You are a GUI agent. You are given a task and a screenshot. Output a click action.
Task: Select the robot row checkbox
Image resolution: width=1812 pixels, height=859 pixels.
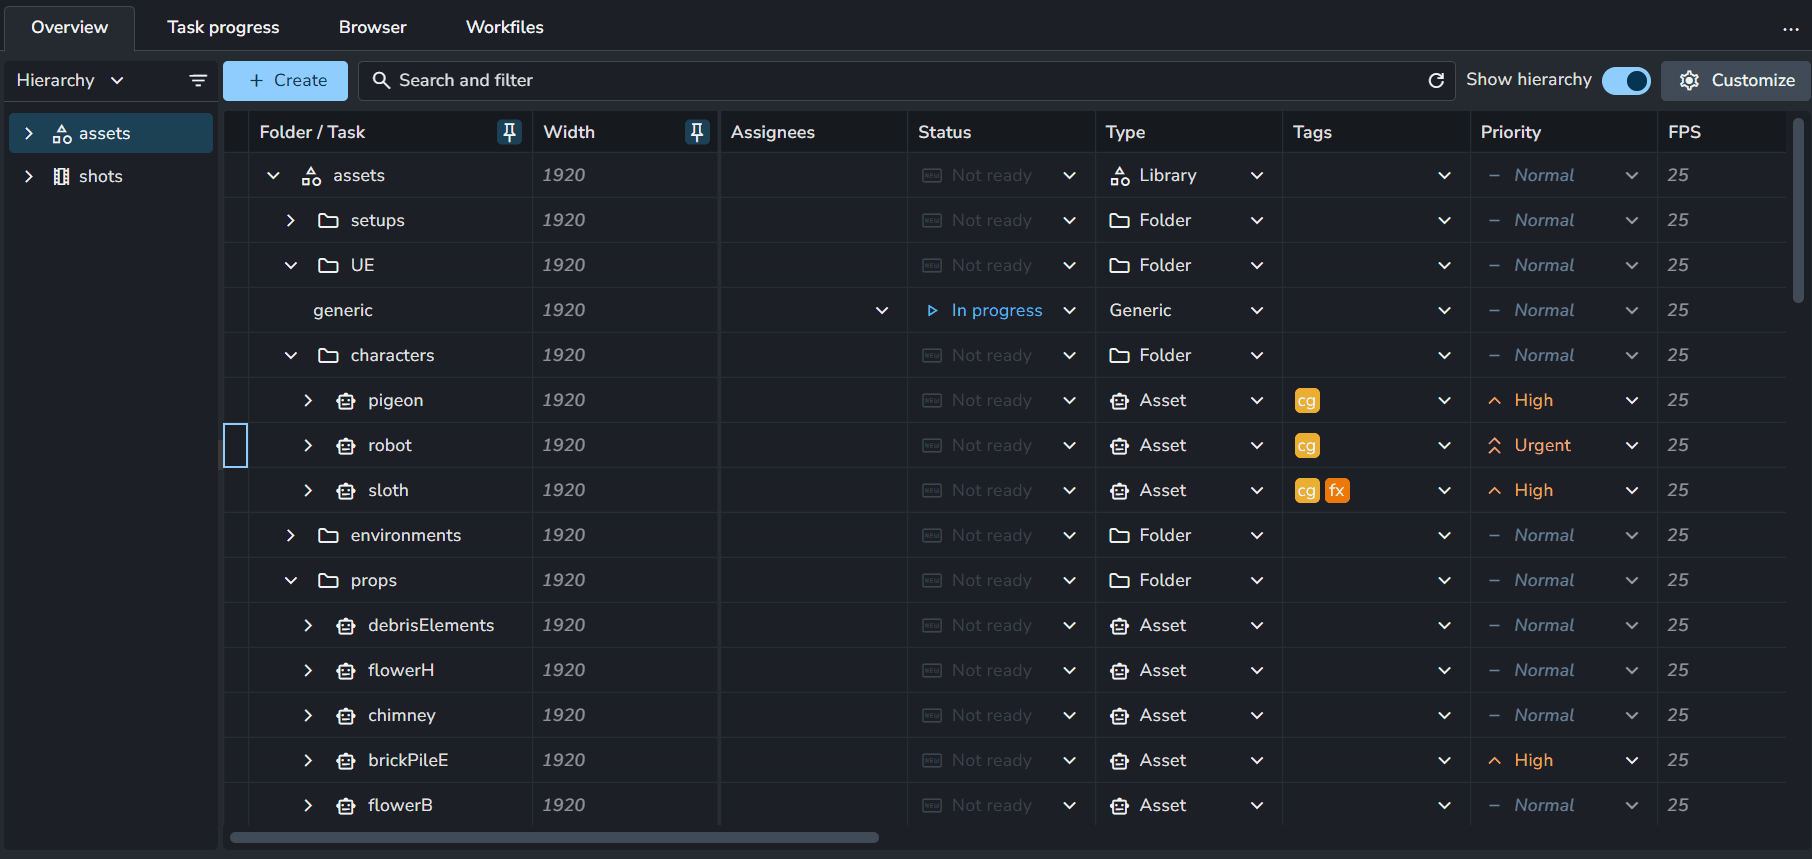point(235,446)
